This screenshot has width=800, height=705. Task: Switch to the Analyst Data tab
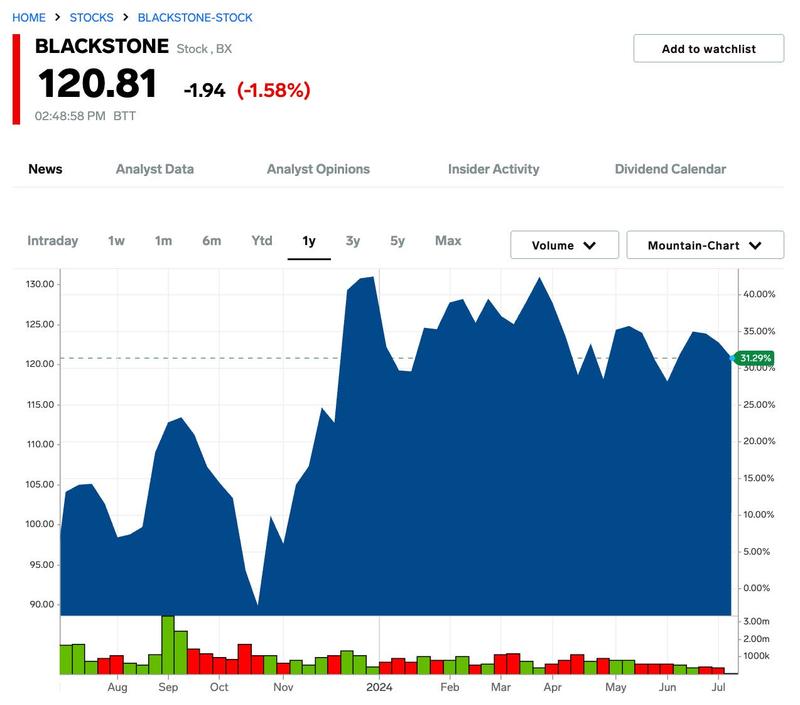(x=155, y=169)
